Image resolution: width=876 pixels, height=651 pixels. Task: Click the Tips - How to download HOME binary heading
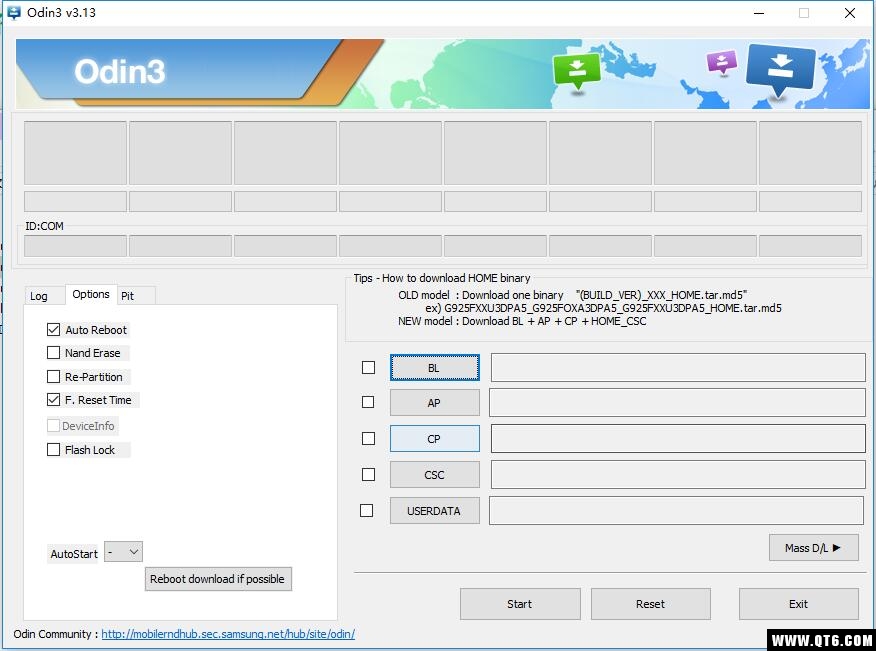(x=442, y=278)
